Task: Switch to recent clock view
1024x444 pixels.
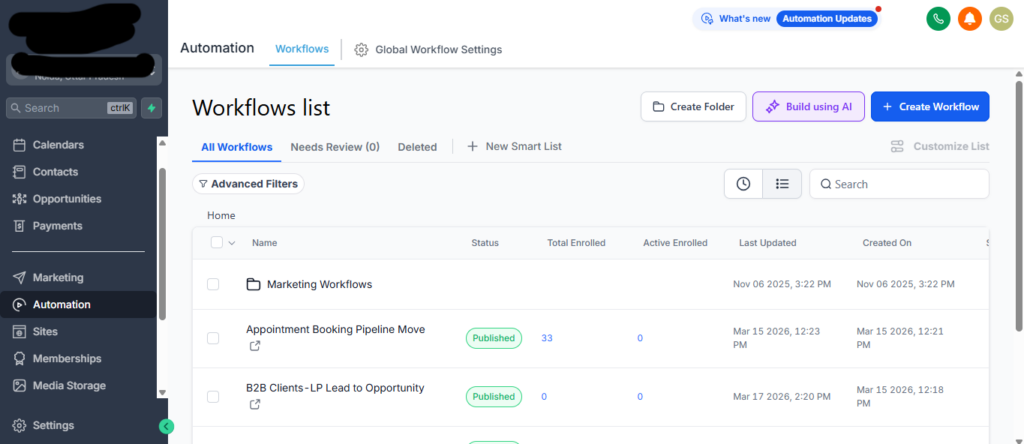Action: coord(743,184)
